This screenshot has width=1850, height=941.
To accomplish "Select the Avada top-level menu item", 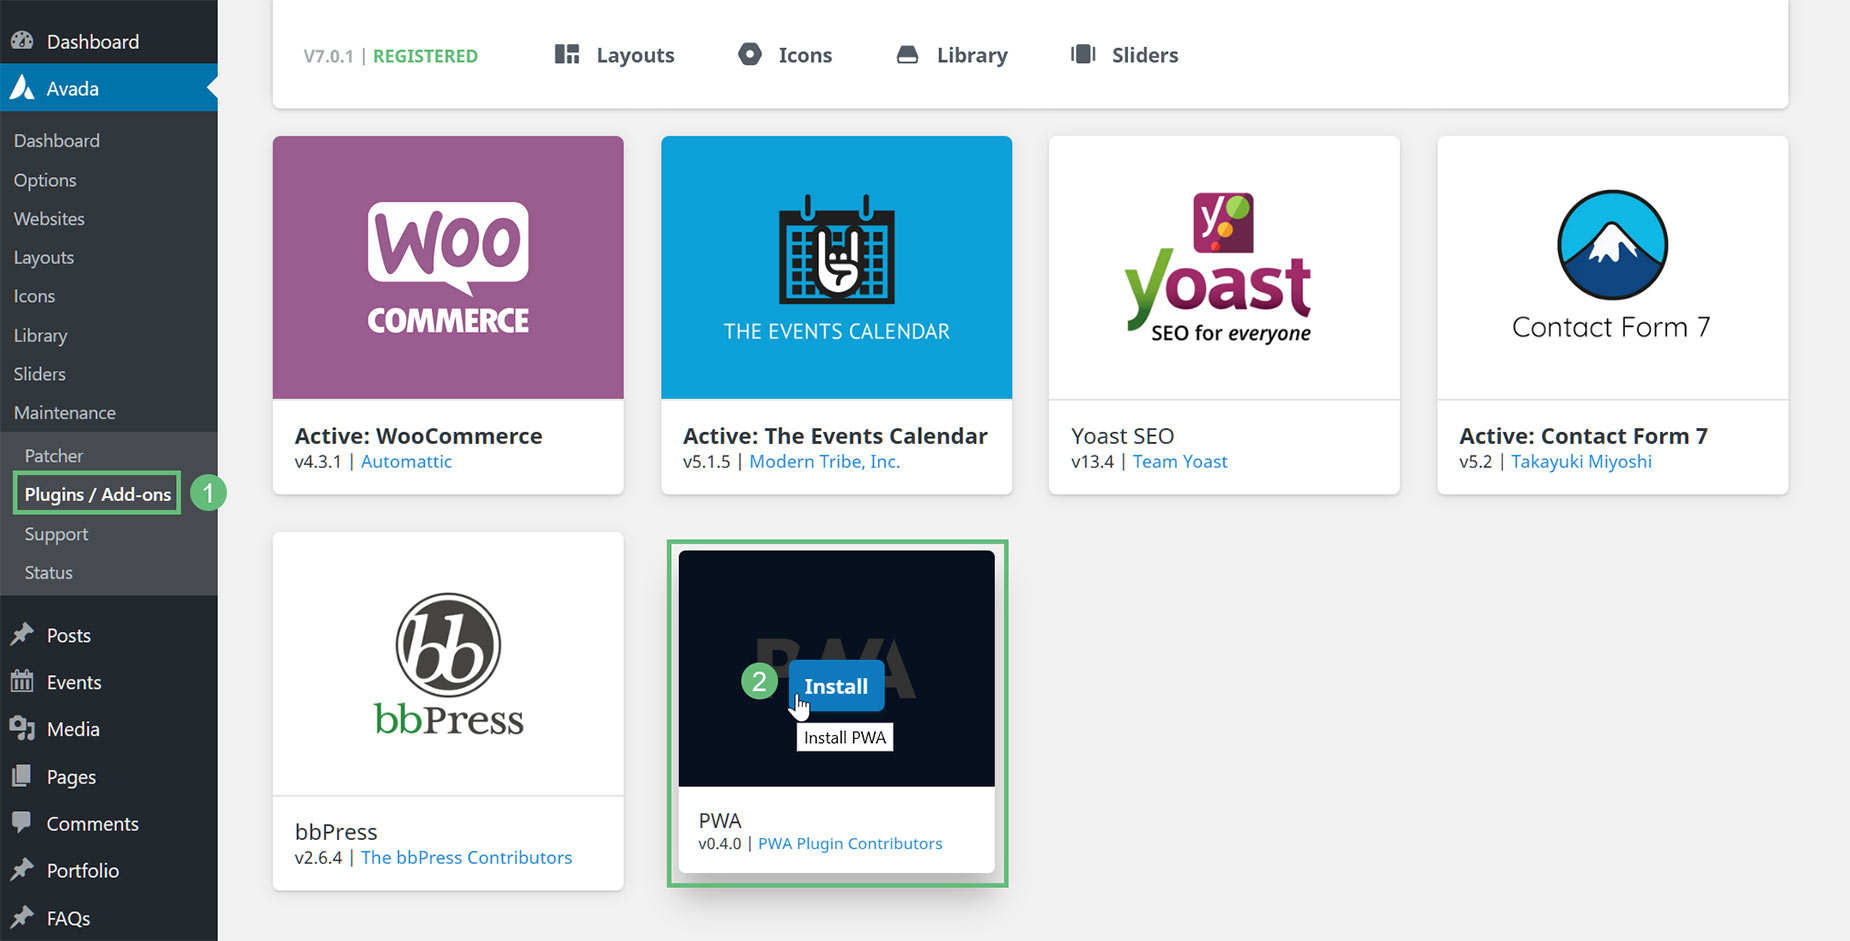I will (108, 88).
